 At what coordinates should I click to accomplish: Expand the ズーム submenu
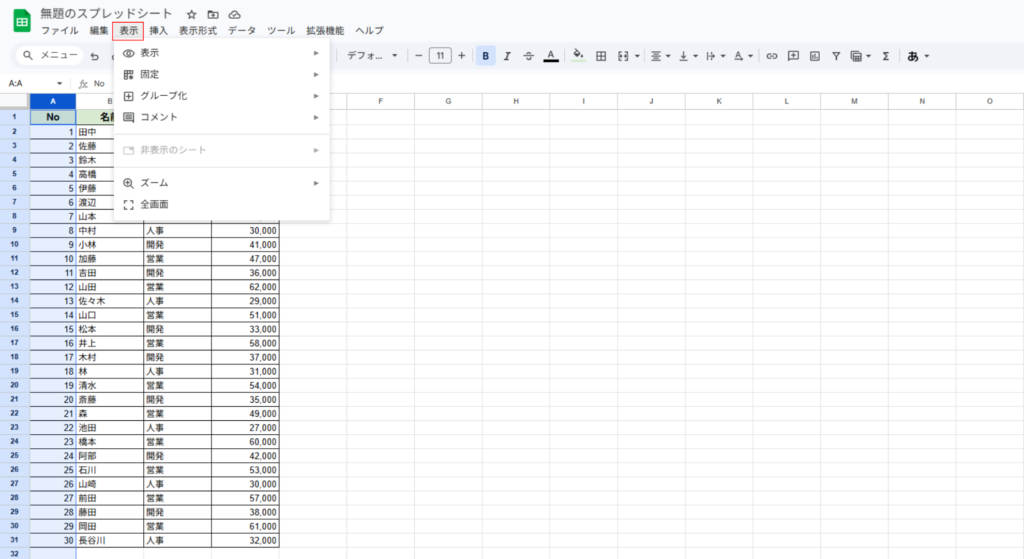click(x=220, y=183)
